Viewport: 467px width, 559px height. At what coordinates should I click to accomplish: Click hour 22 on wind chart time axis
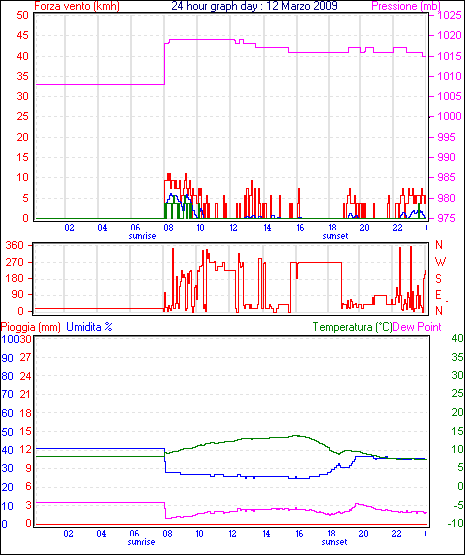(397, 227)
